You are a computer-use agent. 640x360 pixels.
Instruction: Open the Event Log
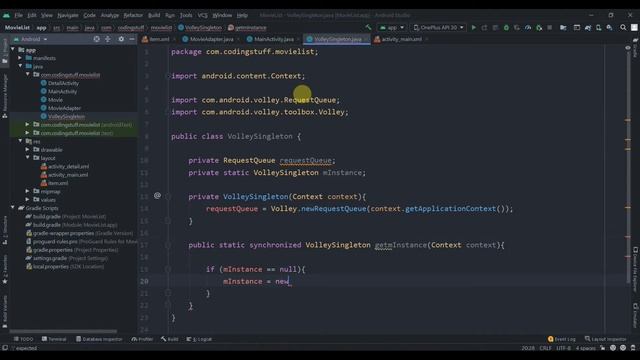562,339
